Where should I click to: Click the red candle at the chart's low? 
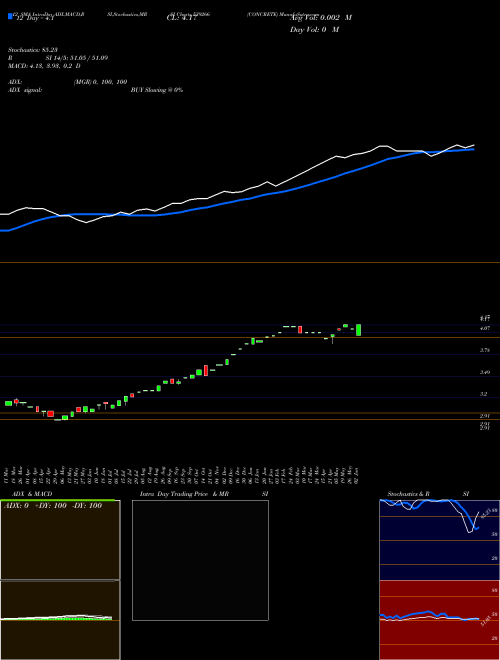coord(51,414)
